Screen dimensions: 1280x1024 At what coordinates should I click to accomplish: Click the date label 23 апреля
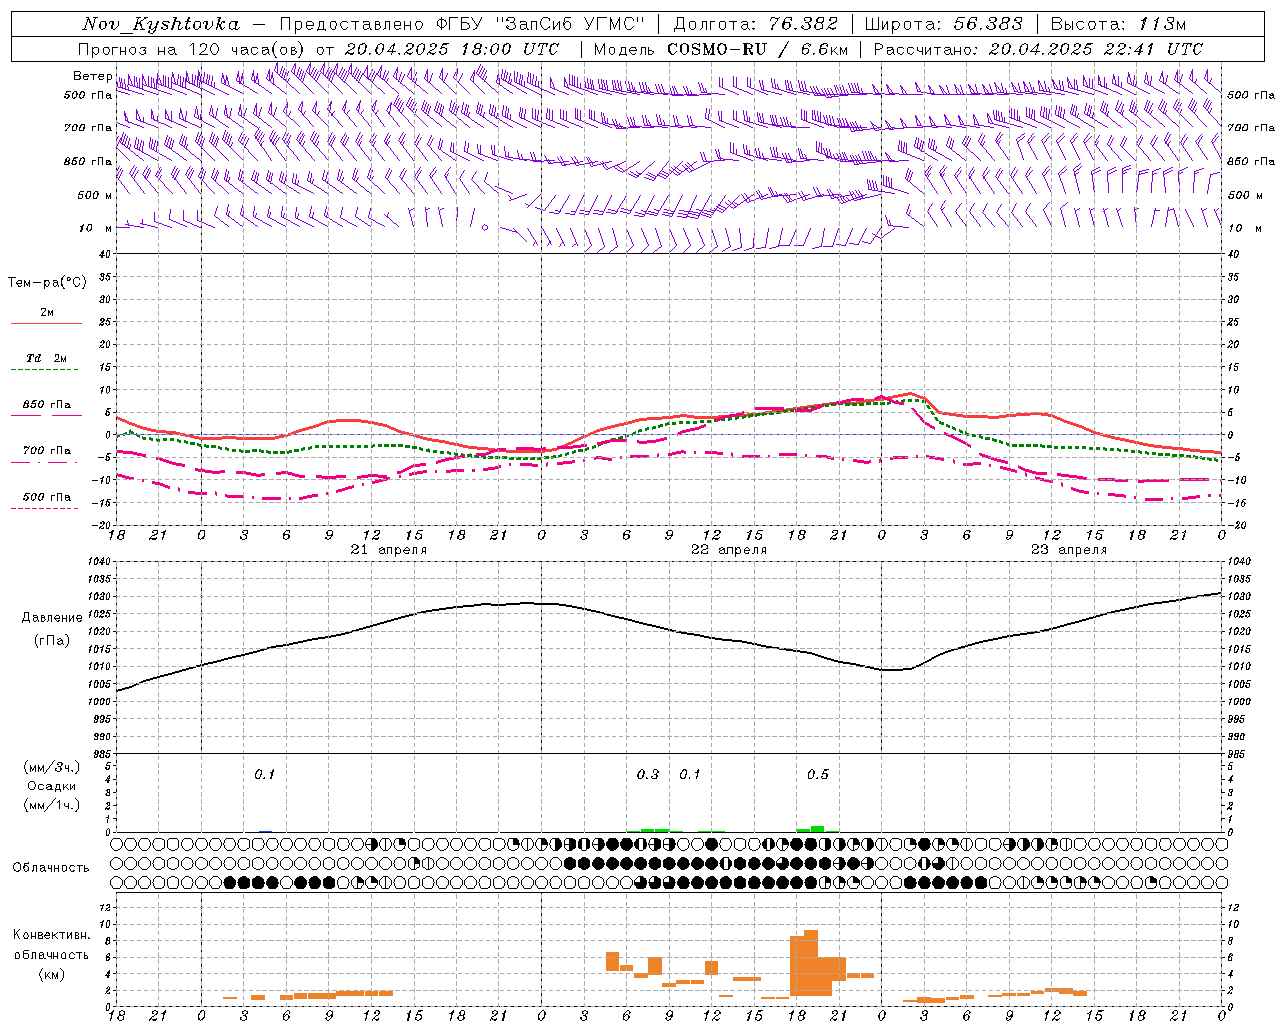click(1069, 550)
